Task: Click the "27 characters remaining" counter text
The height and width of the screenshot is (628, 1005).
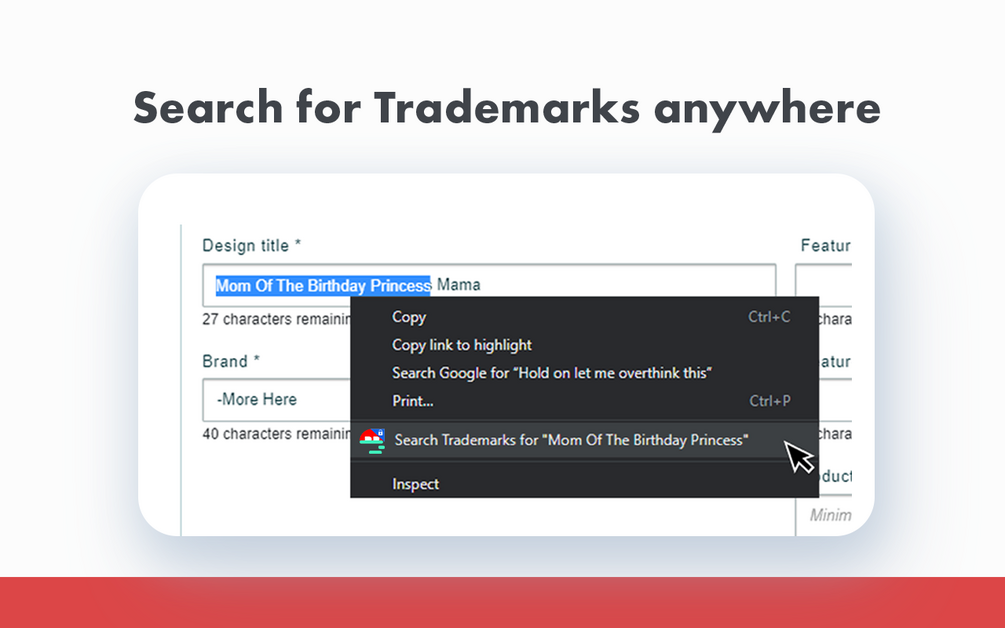Action: pyautogui.click(x=276, y=319)
